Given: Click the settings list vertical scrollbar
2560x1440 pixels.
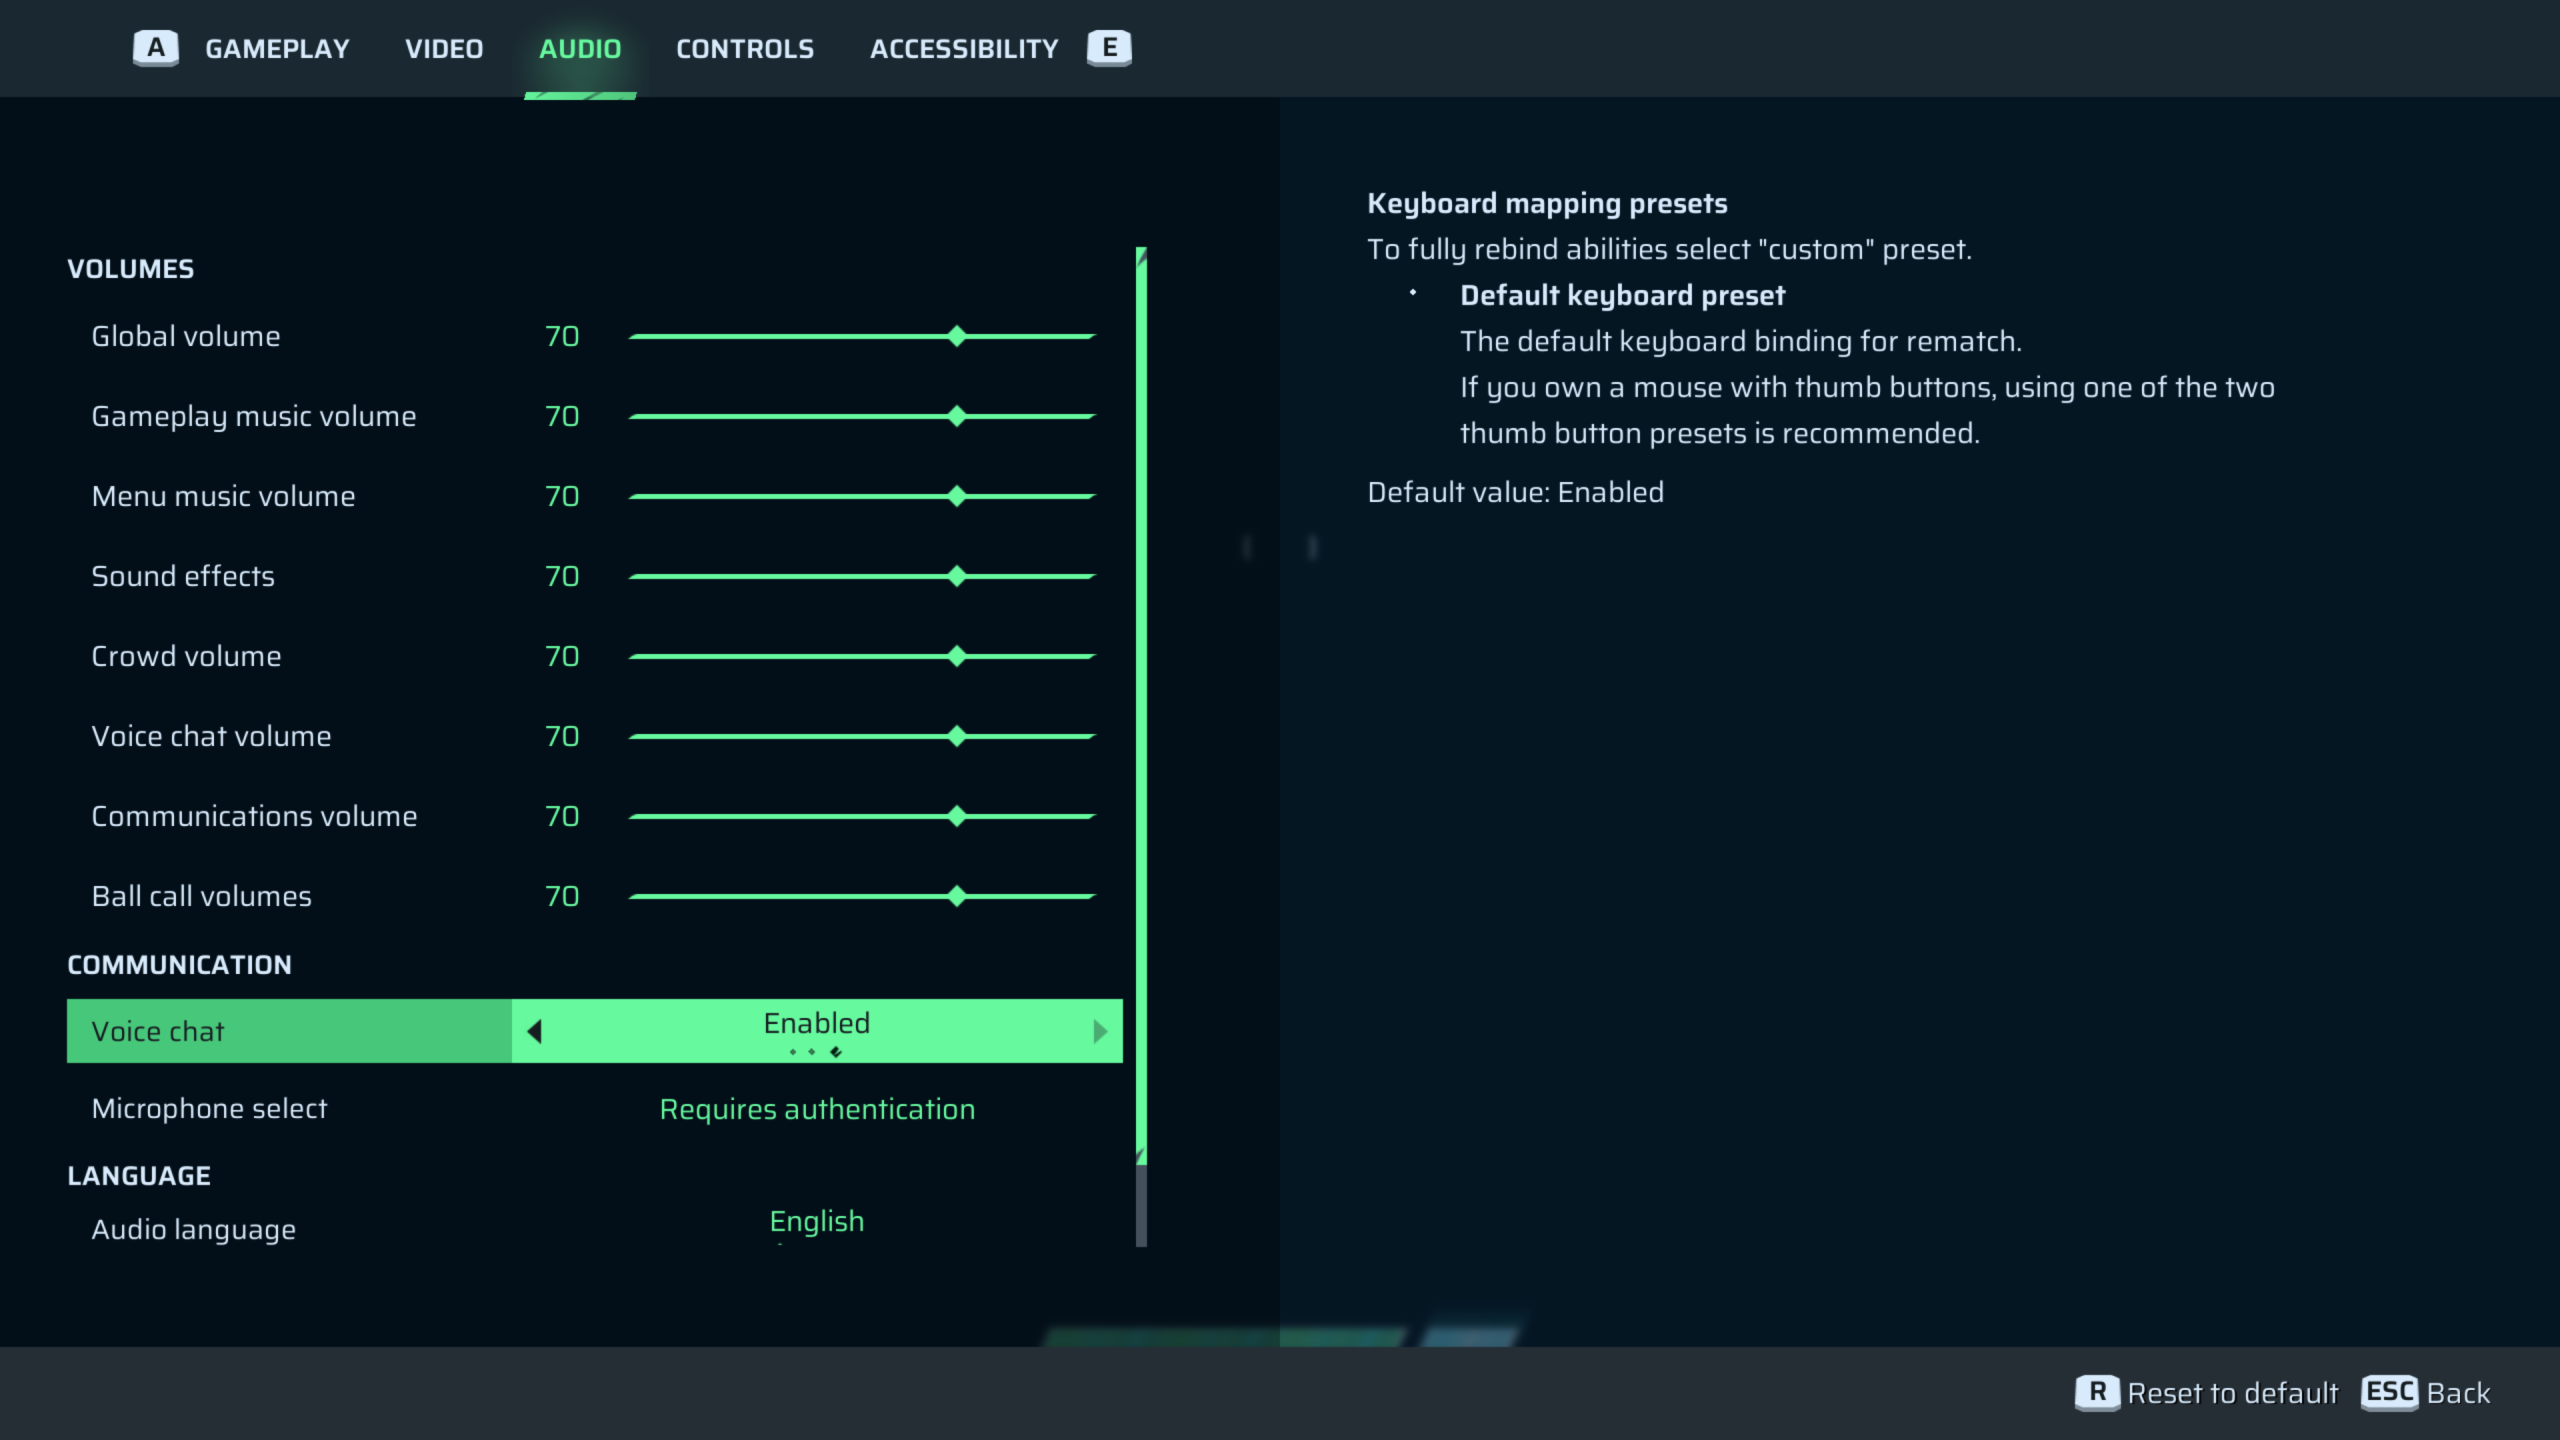Looking at the screenshot, I should pos(1141,700).
